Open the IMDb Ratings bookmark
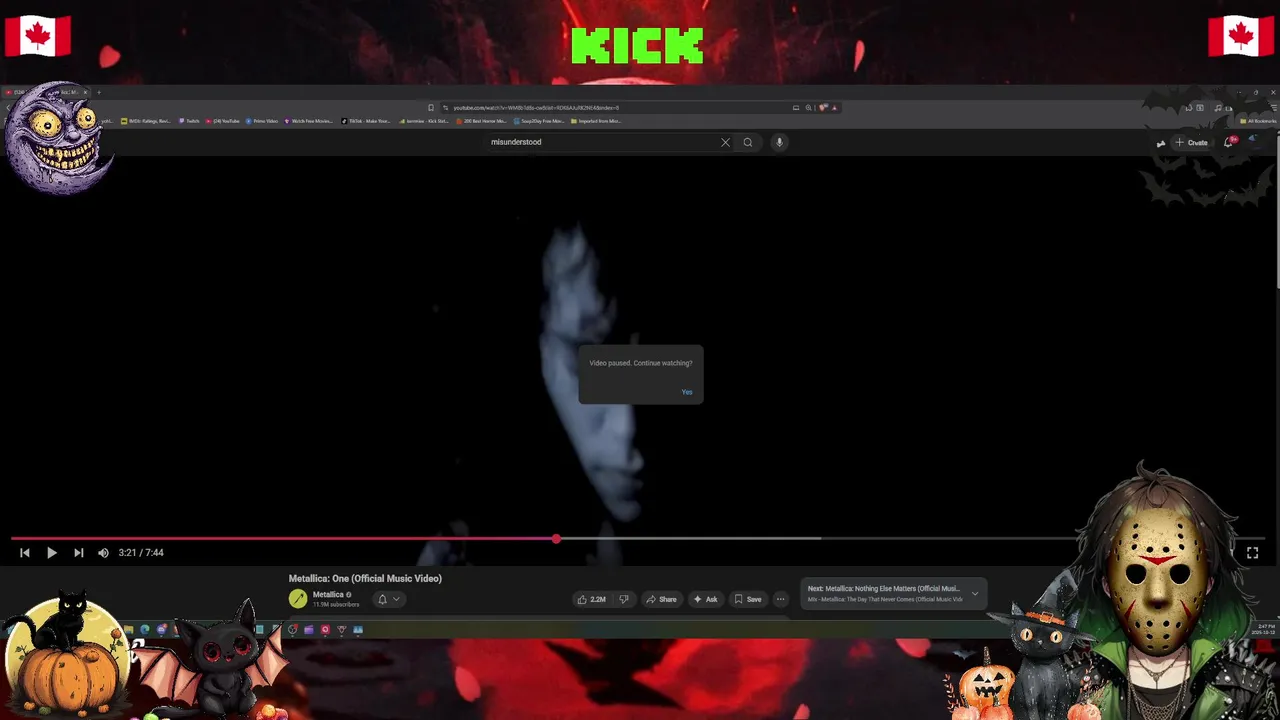The width and height of the screenshot is (1280, 720). pyautogui.click(x=146, y=121)
